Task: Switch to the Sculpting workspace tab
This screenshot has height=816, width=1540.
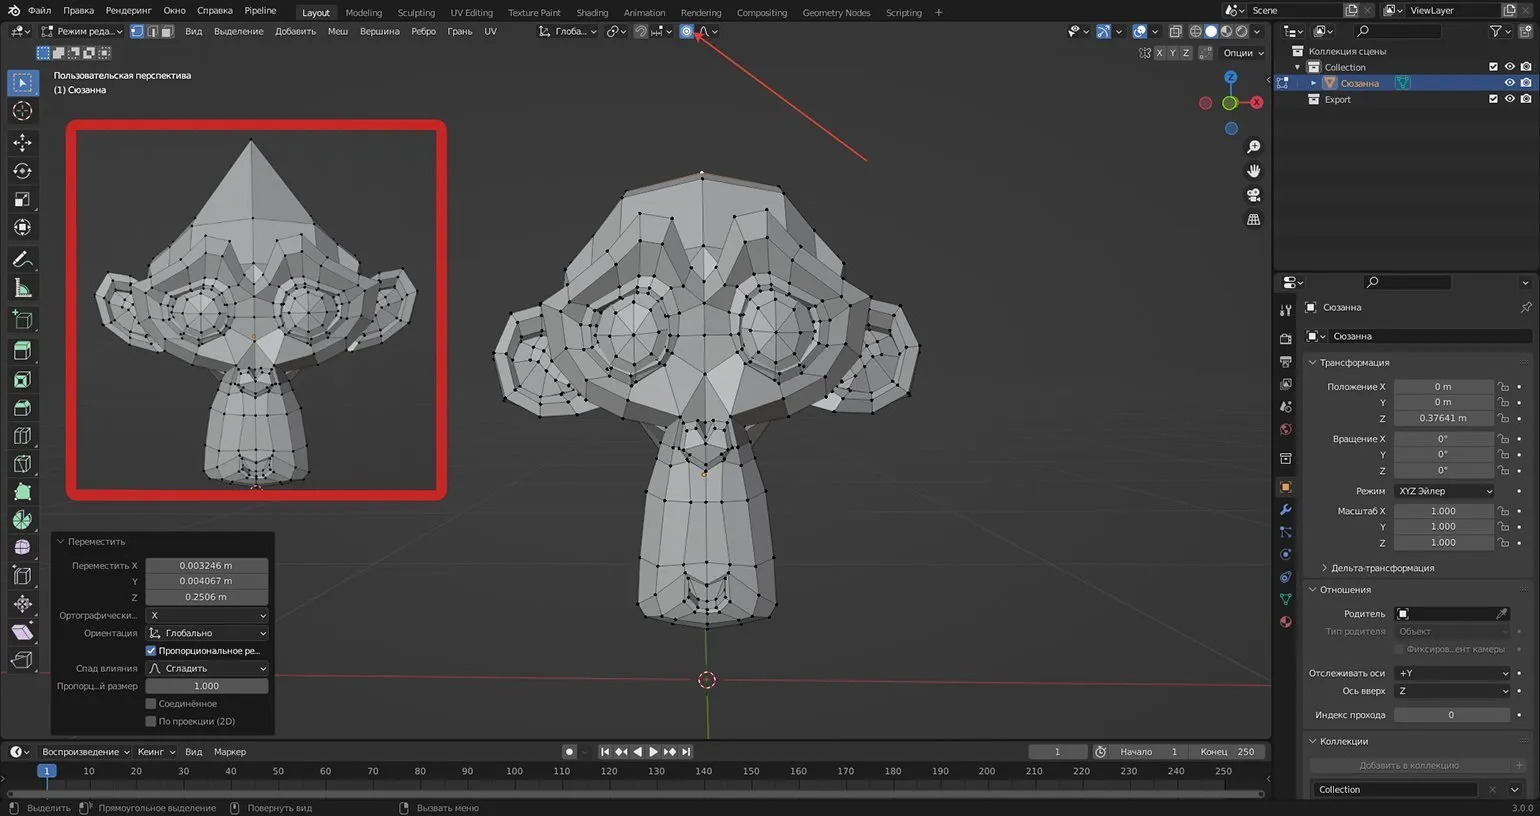Action: pos(416,13)
